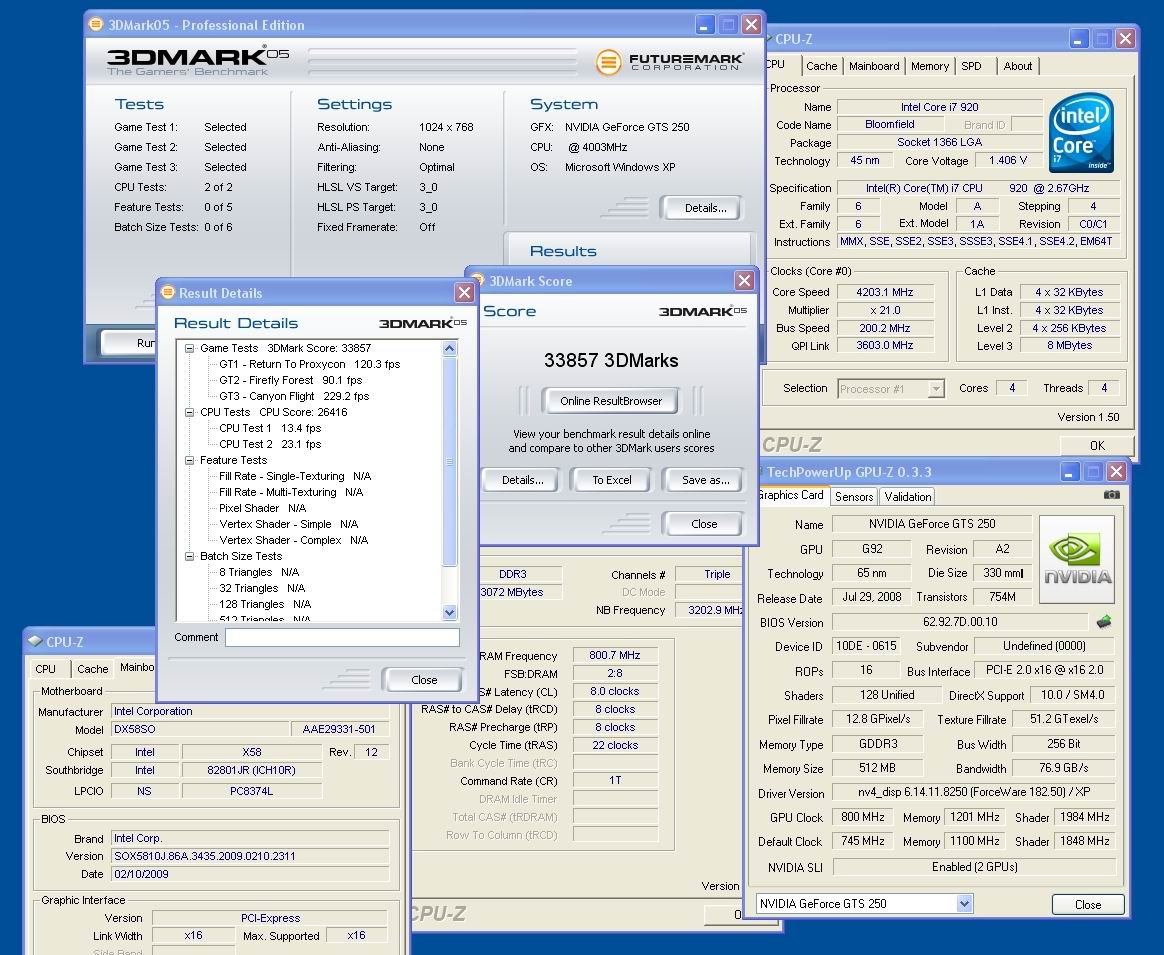1164x955 pixels.
Task: Open the NVIDIA GeForce GTS 250 device dropdown
Action: [x=964, y=904]
